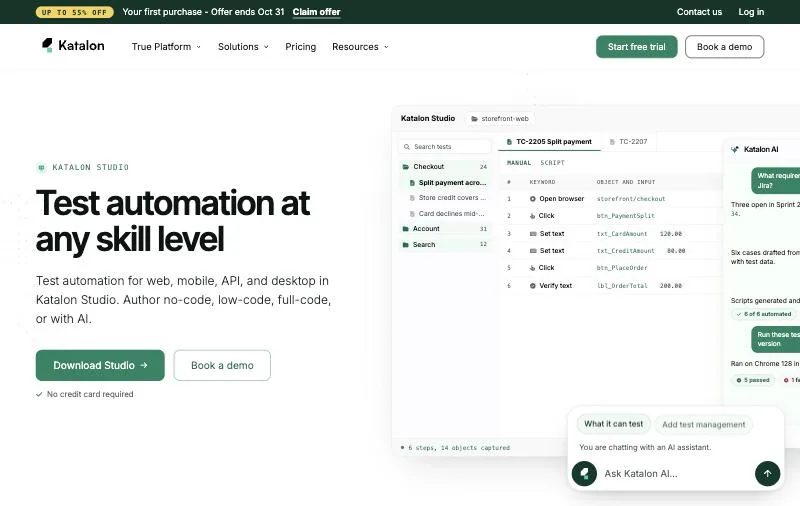Image resolution: width=800 pixels, height=506 pixels.
Task: Select the Add test management chip
Action: tap(704, 424)
